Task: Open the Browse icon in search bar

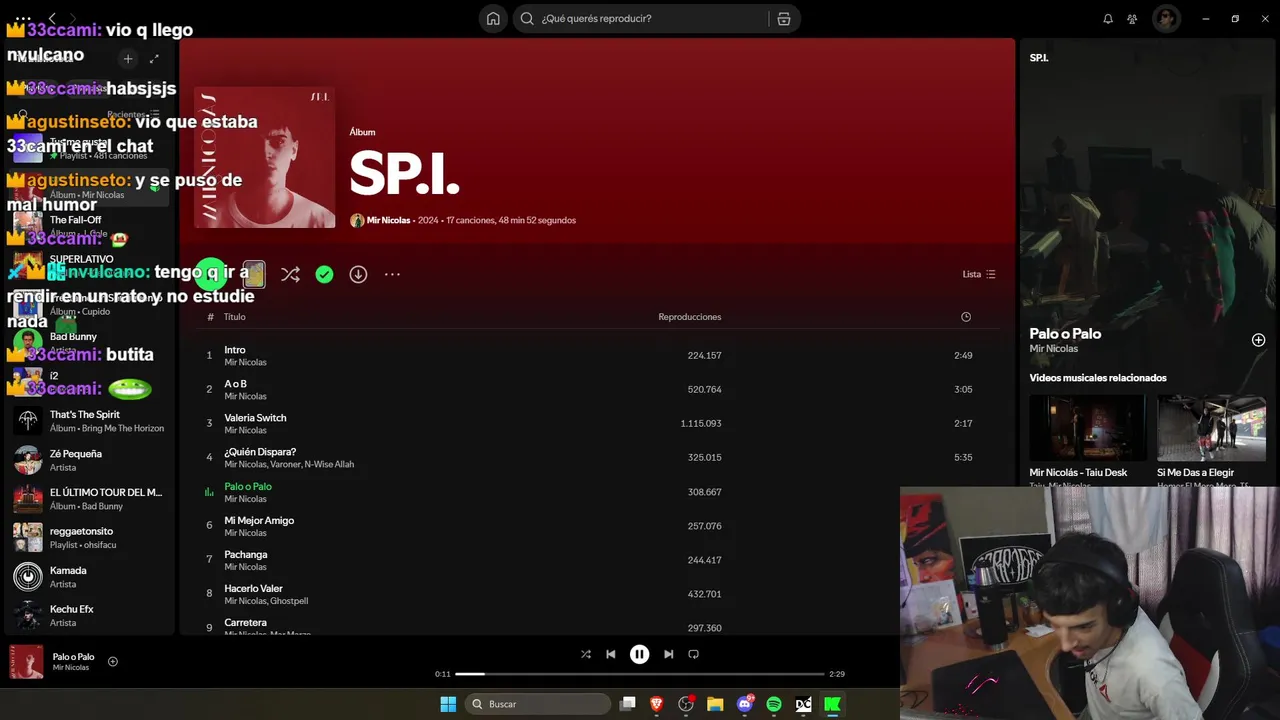Action: 783,18
